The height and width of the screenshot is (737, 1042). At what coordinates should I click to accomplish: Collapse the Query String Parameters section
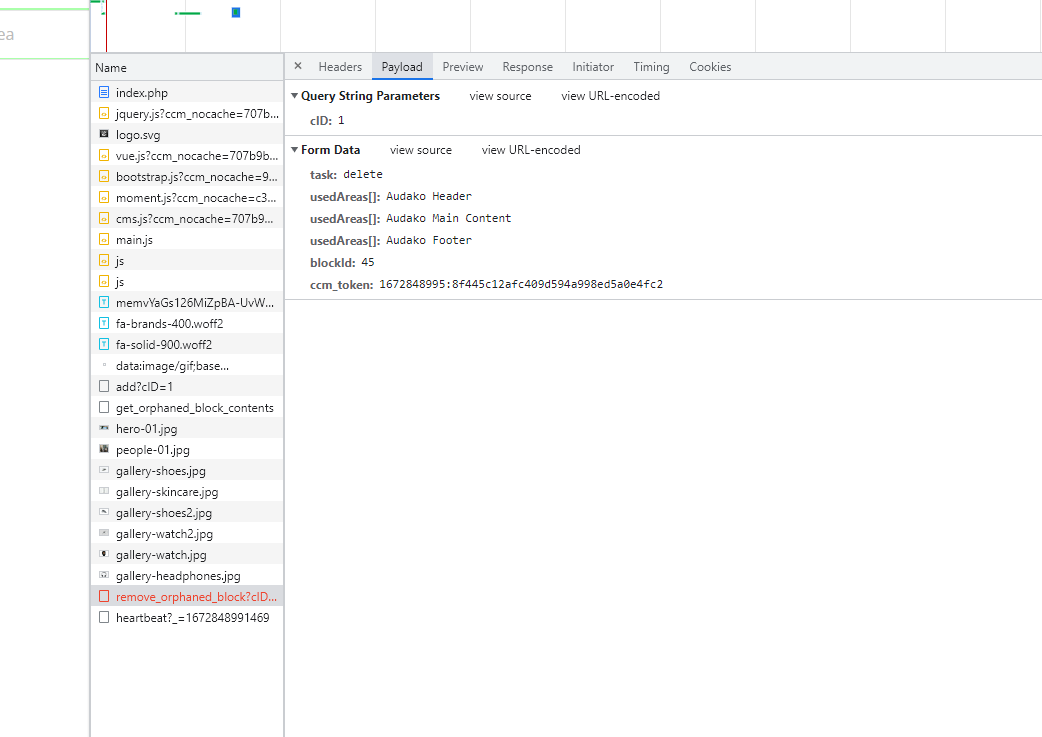click(x=294, y=95)
